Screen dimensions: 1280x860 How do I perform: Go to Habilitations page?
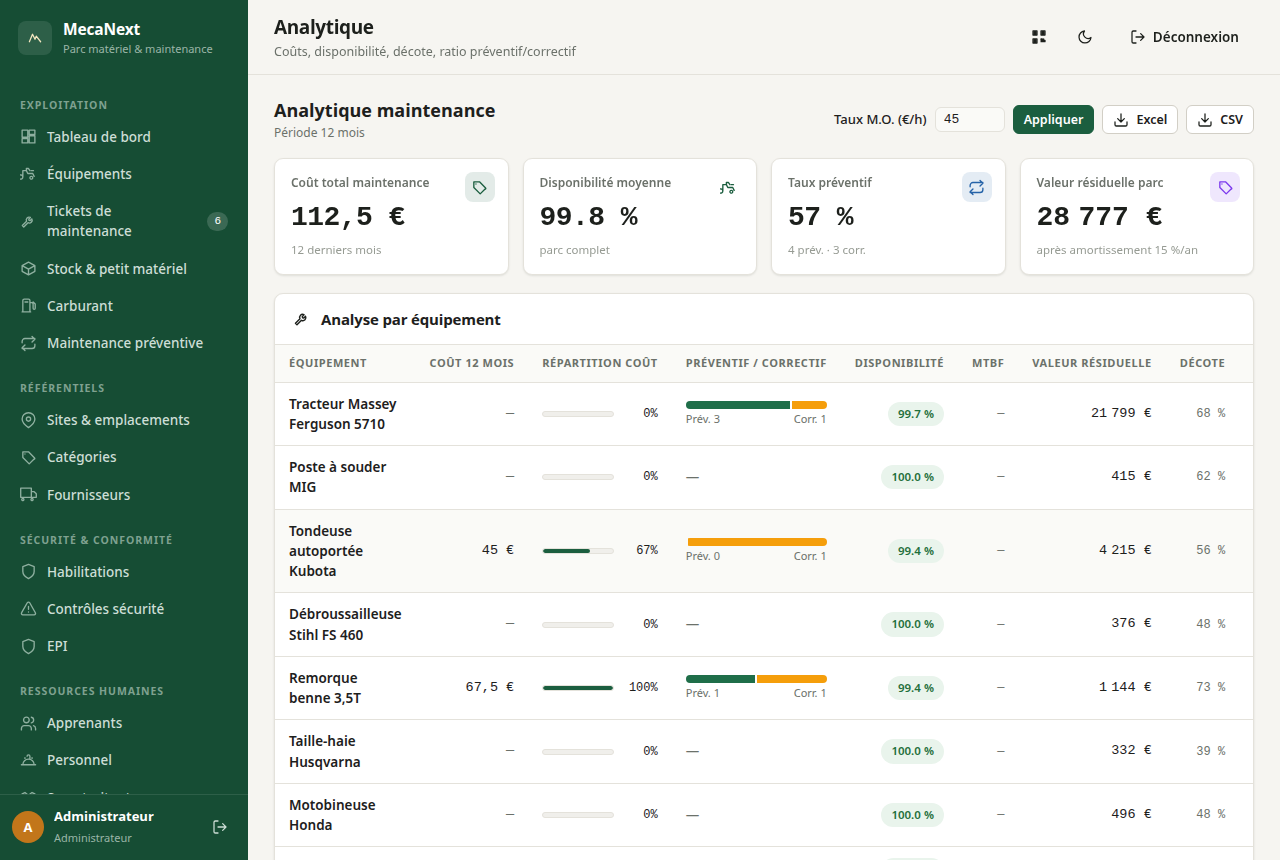124,572
